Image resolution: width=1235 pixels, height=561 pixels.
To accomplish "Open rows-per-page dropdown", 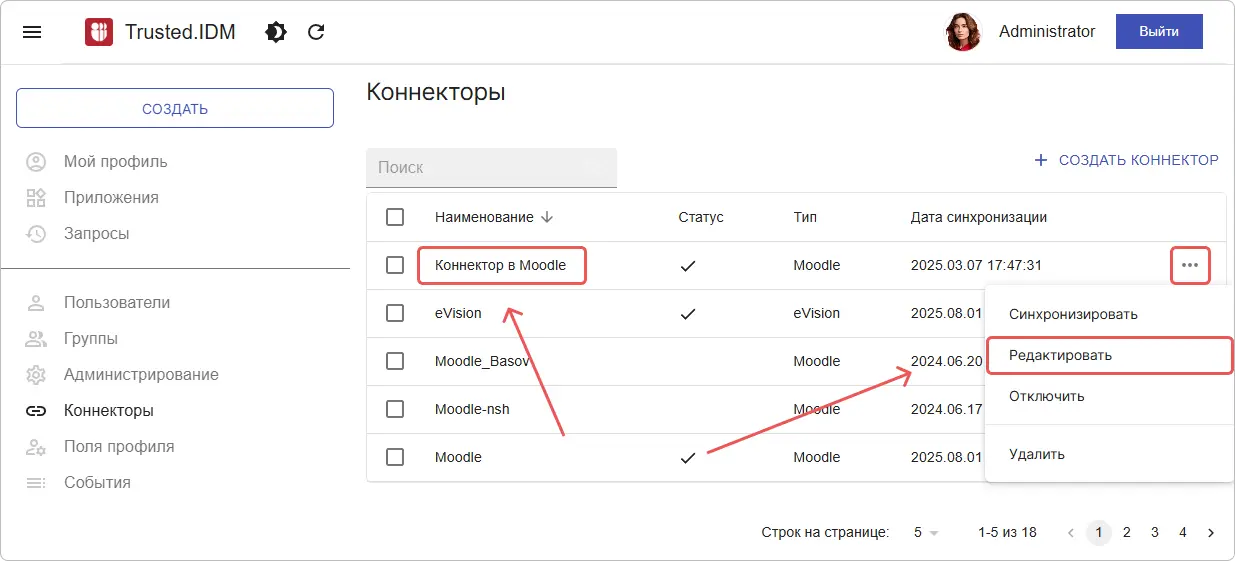I will coord(926,533).
